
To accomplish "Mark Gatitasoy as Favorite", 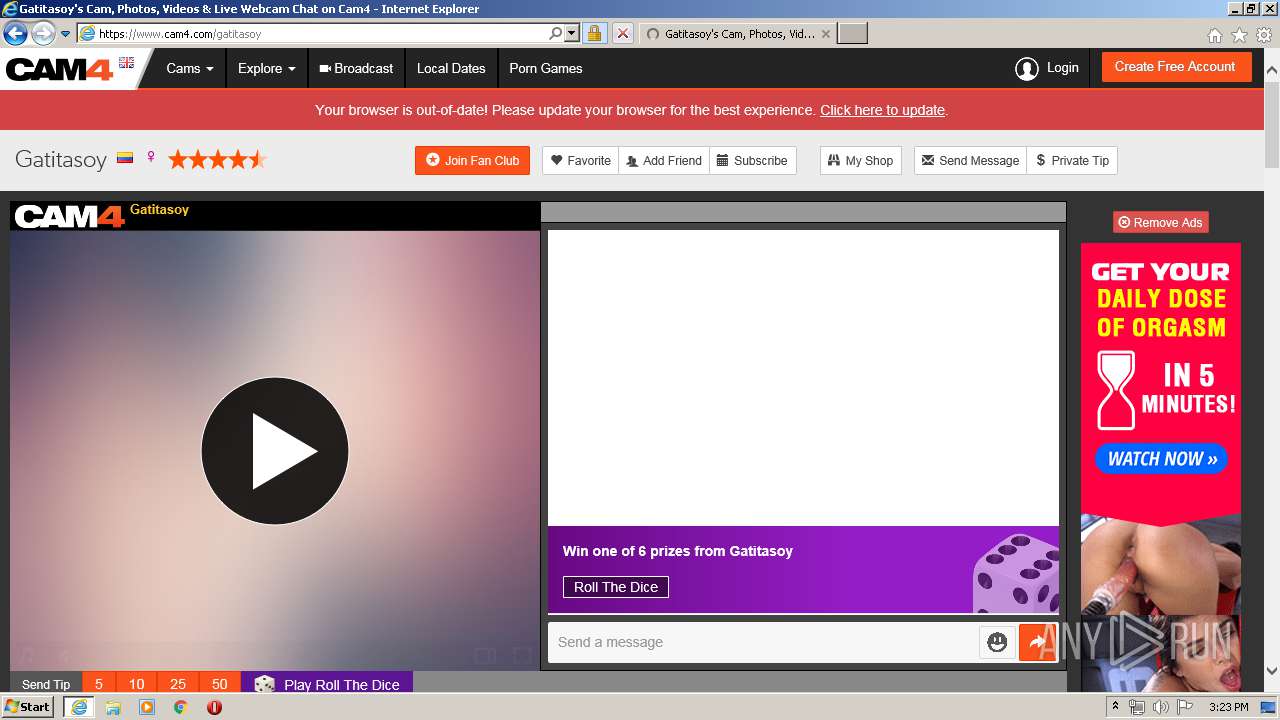I will [581, 160].
